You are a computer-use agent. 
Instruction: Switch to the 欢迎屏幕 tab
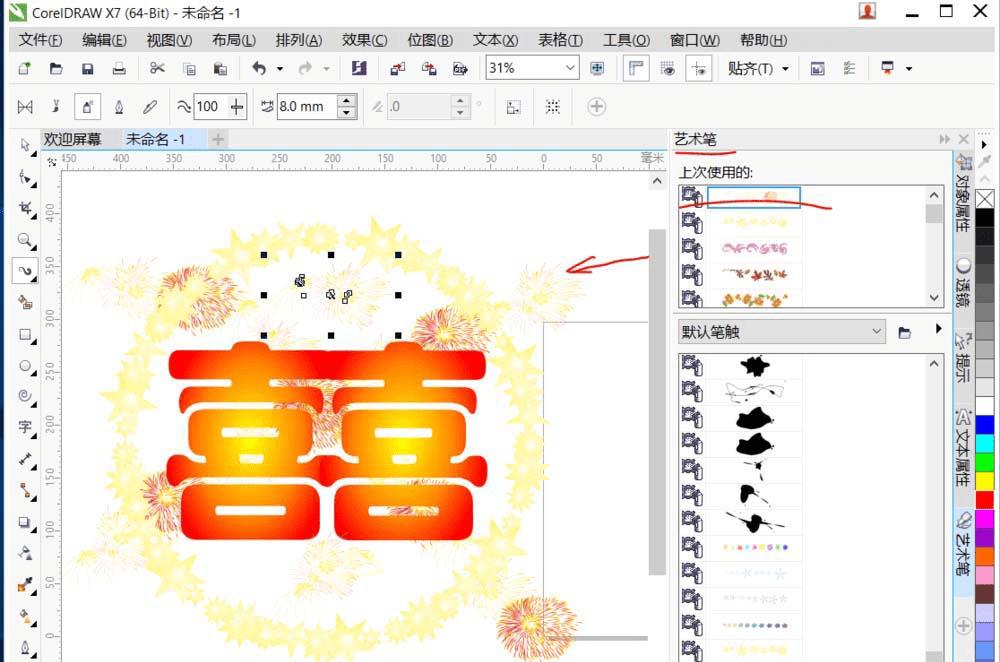(73, 139)
